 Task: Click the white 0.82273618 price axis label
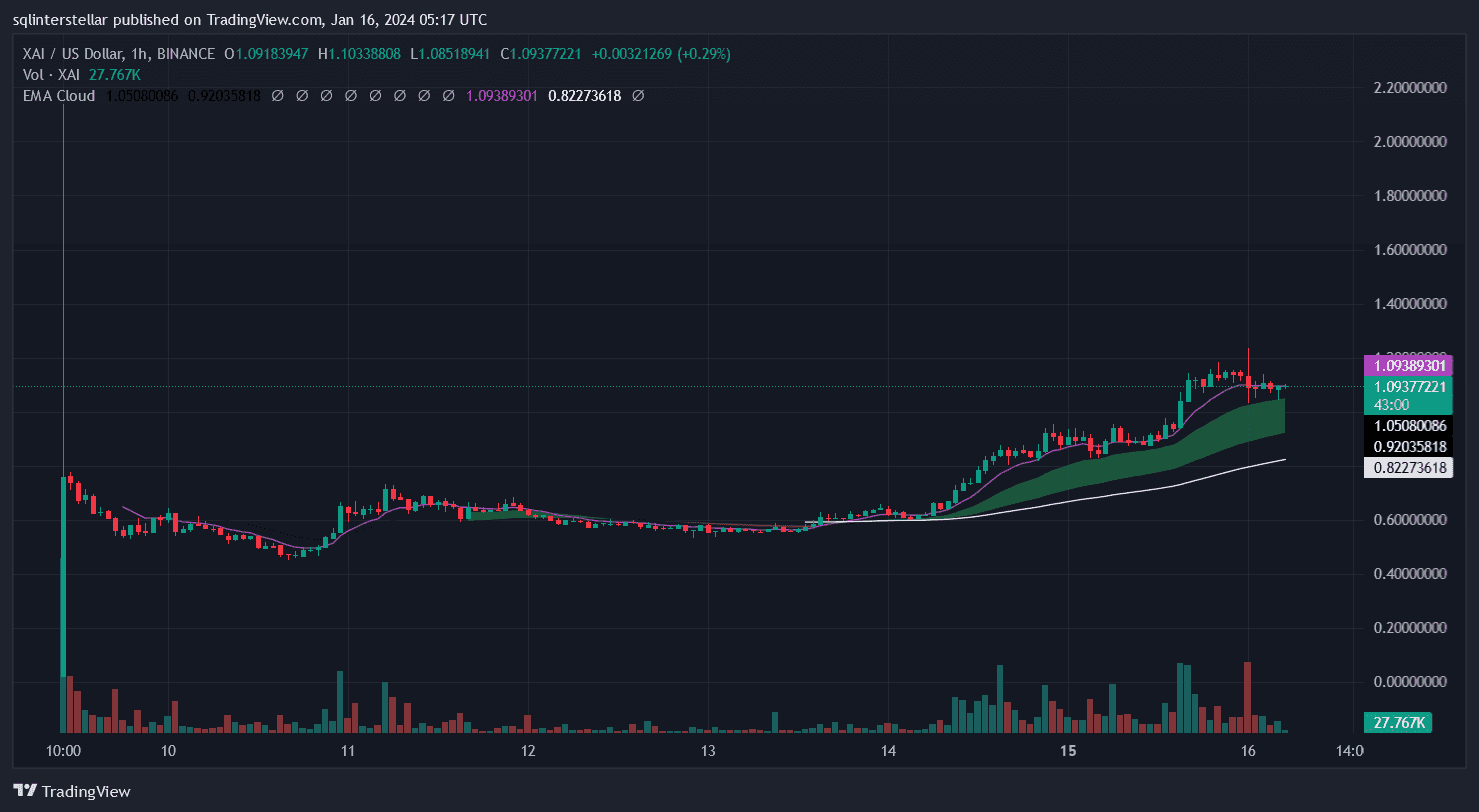(x=1407, y=467)
